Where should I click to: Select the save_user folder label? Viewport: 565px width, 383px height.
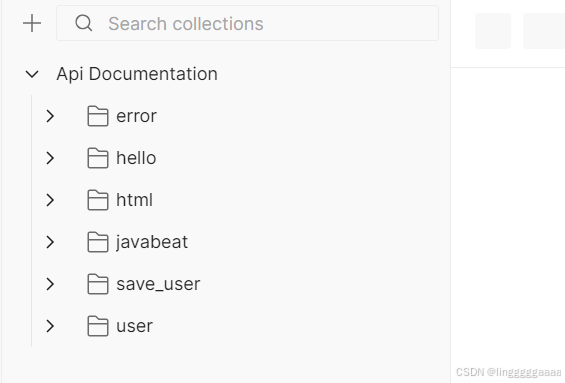coord(158,284)
